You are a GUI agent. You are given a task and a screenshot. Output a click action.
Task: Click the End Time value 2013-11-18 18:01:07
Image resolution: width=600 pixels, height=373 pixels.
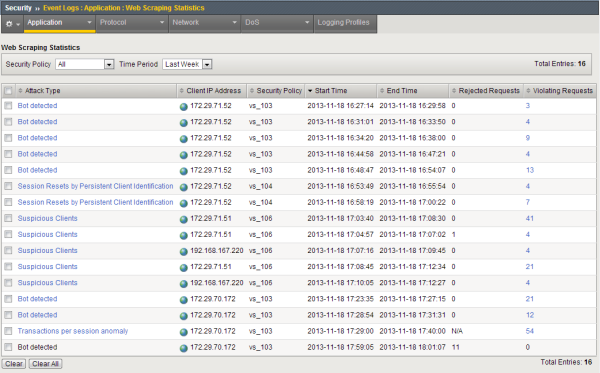[x=412, y=347]
